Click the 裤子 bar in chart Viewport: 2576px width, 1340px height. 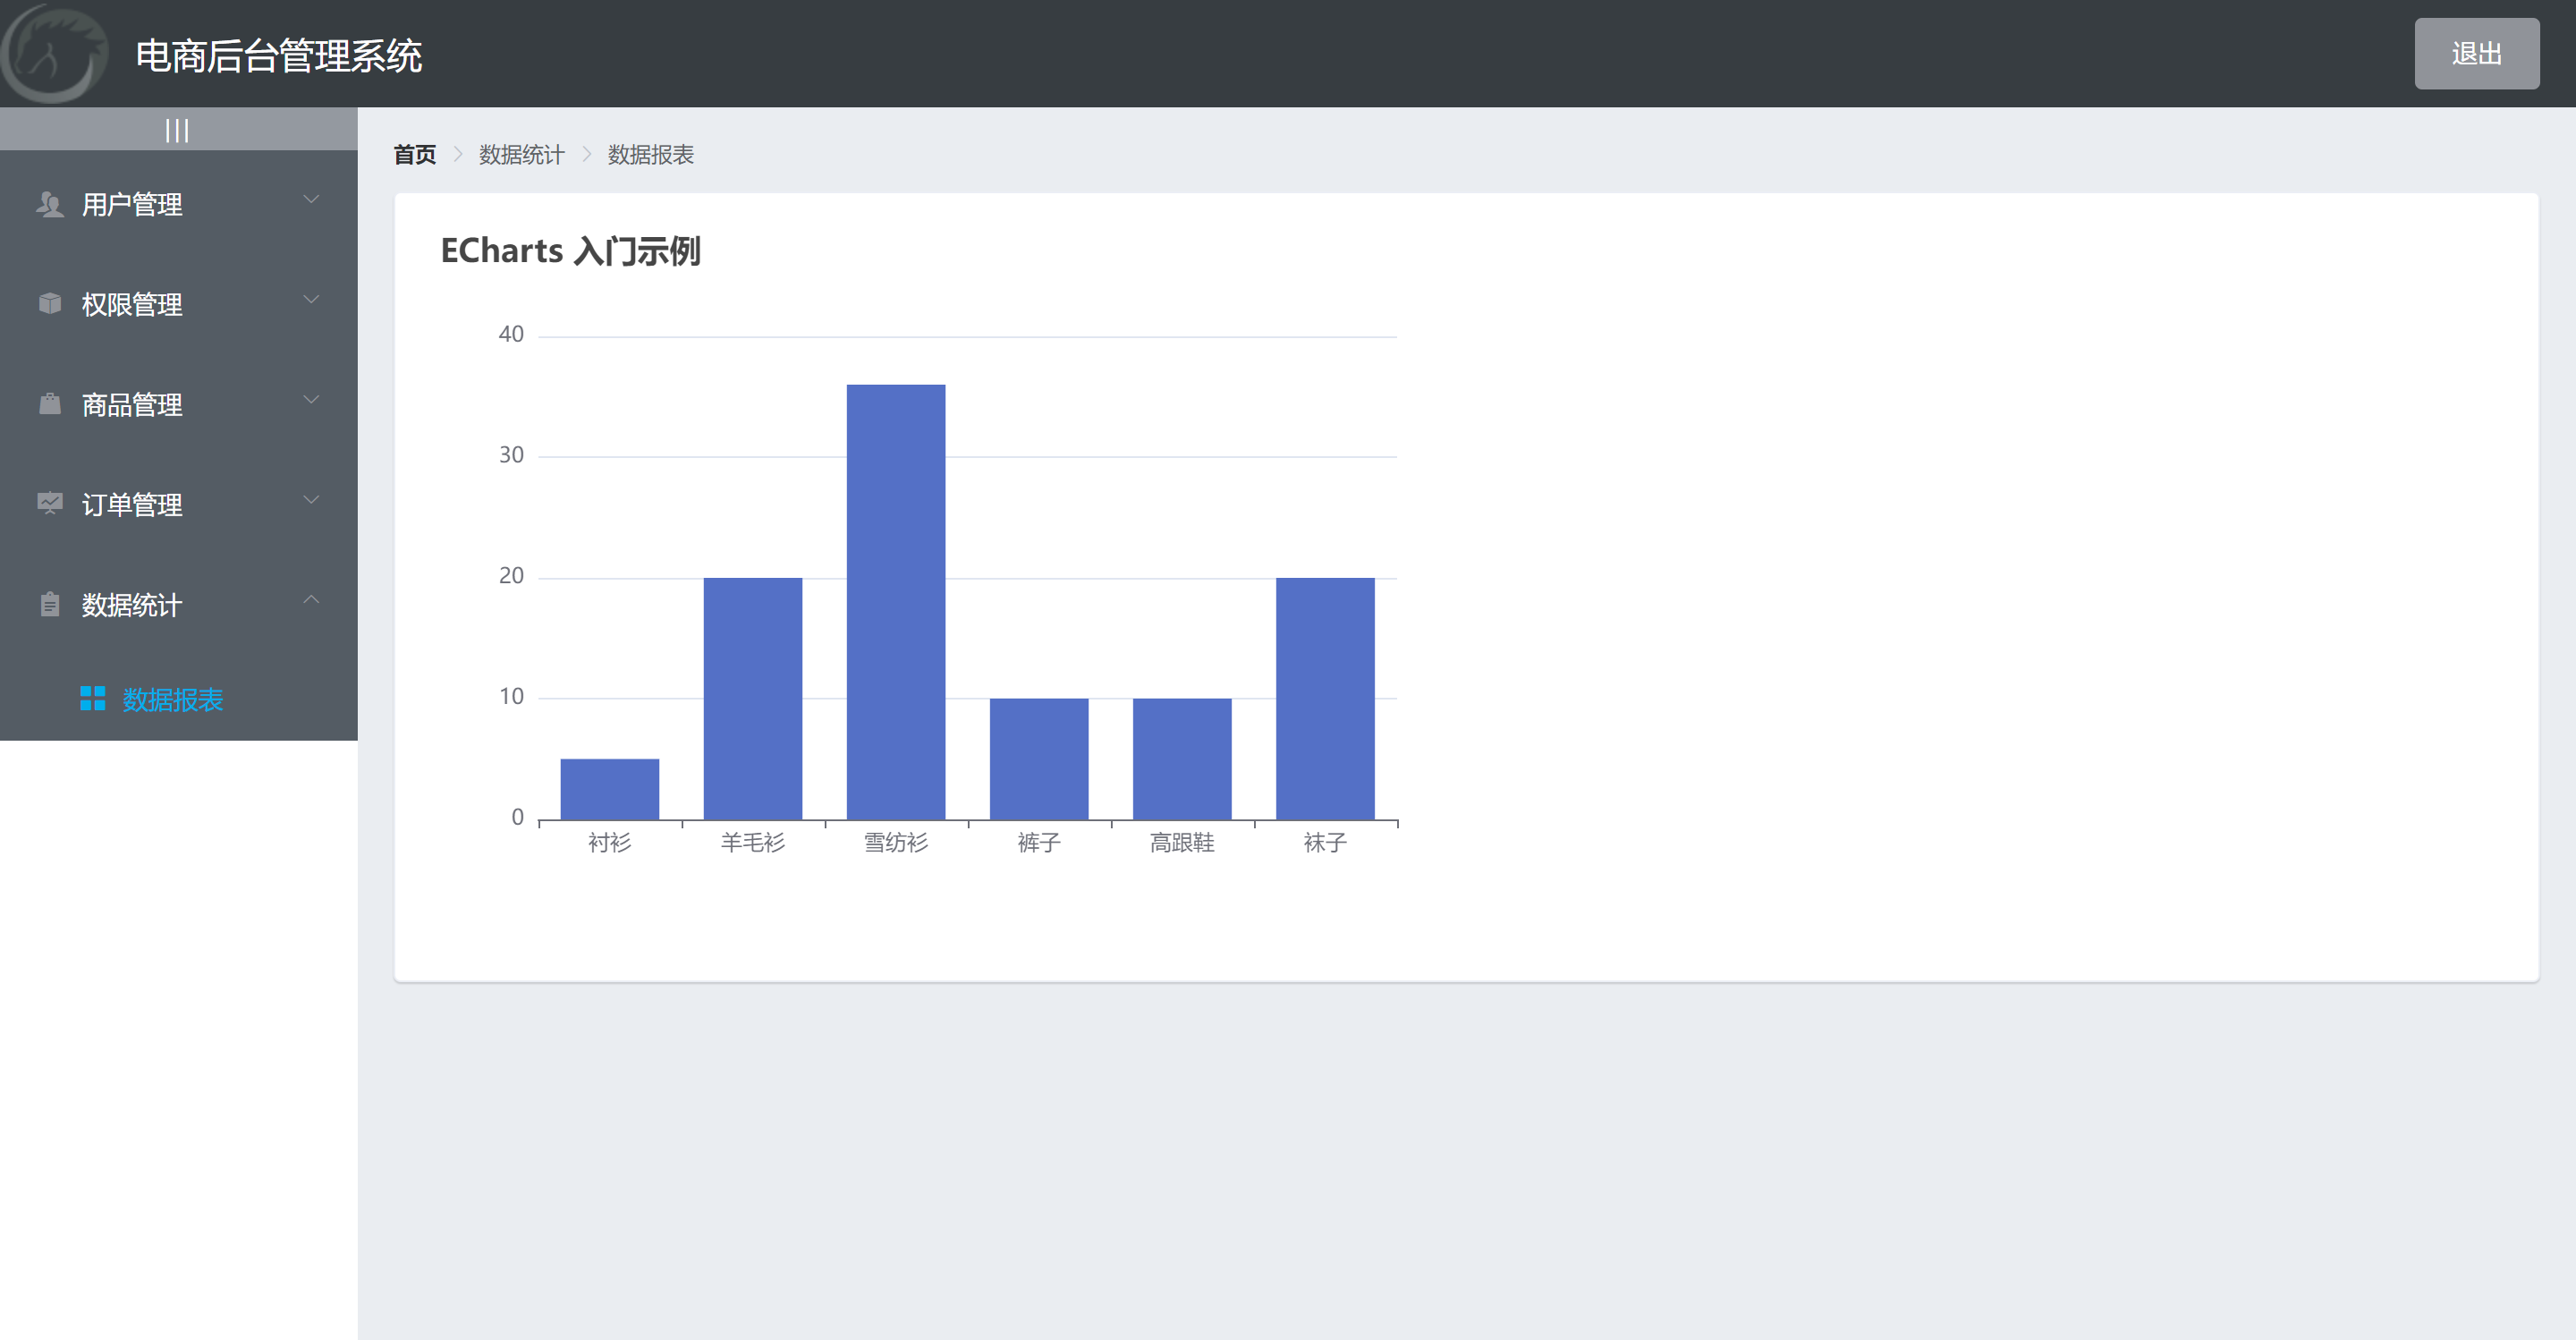click(1038, 759)
